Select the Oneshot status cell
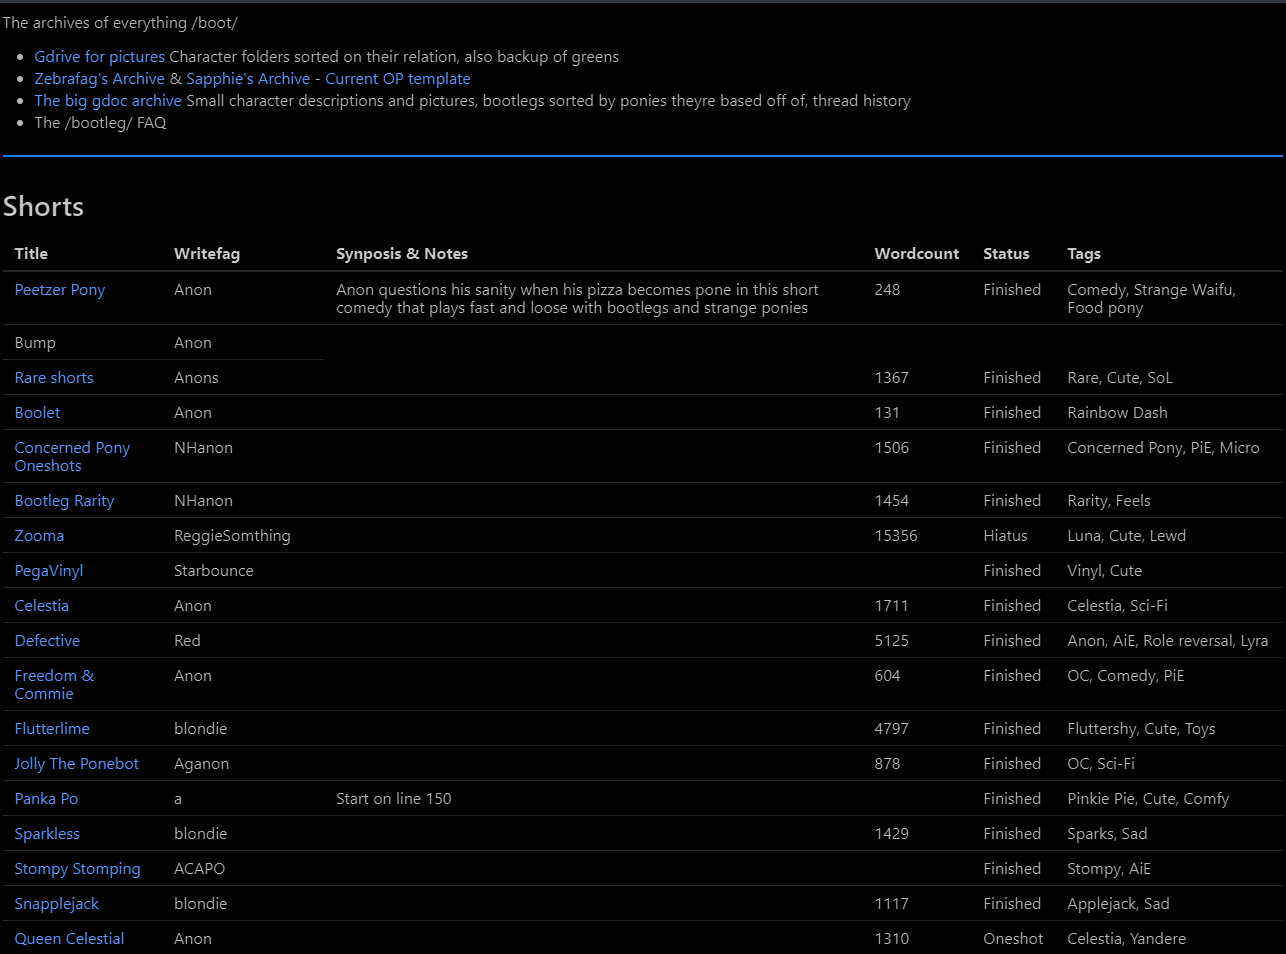This screenshot has width=1286, height=954. pos(1013,939)
